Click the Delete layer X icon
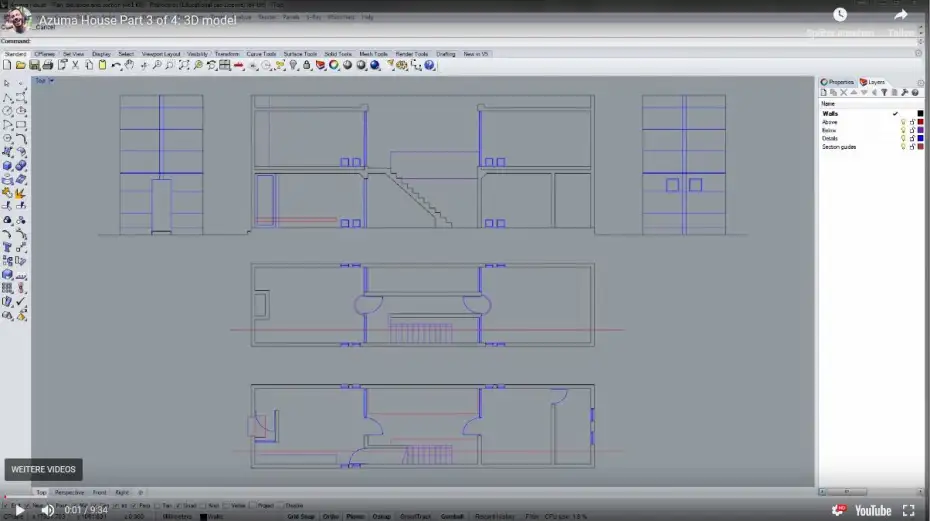The width and height of the screenshot is (930, 521). pyautogui.click(x=843, y=93)
